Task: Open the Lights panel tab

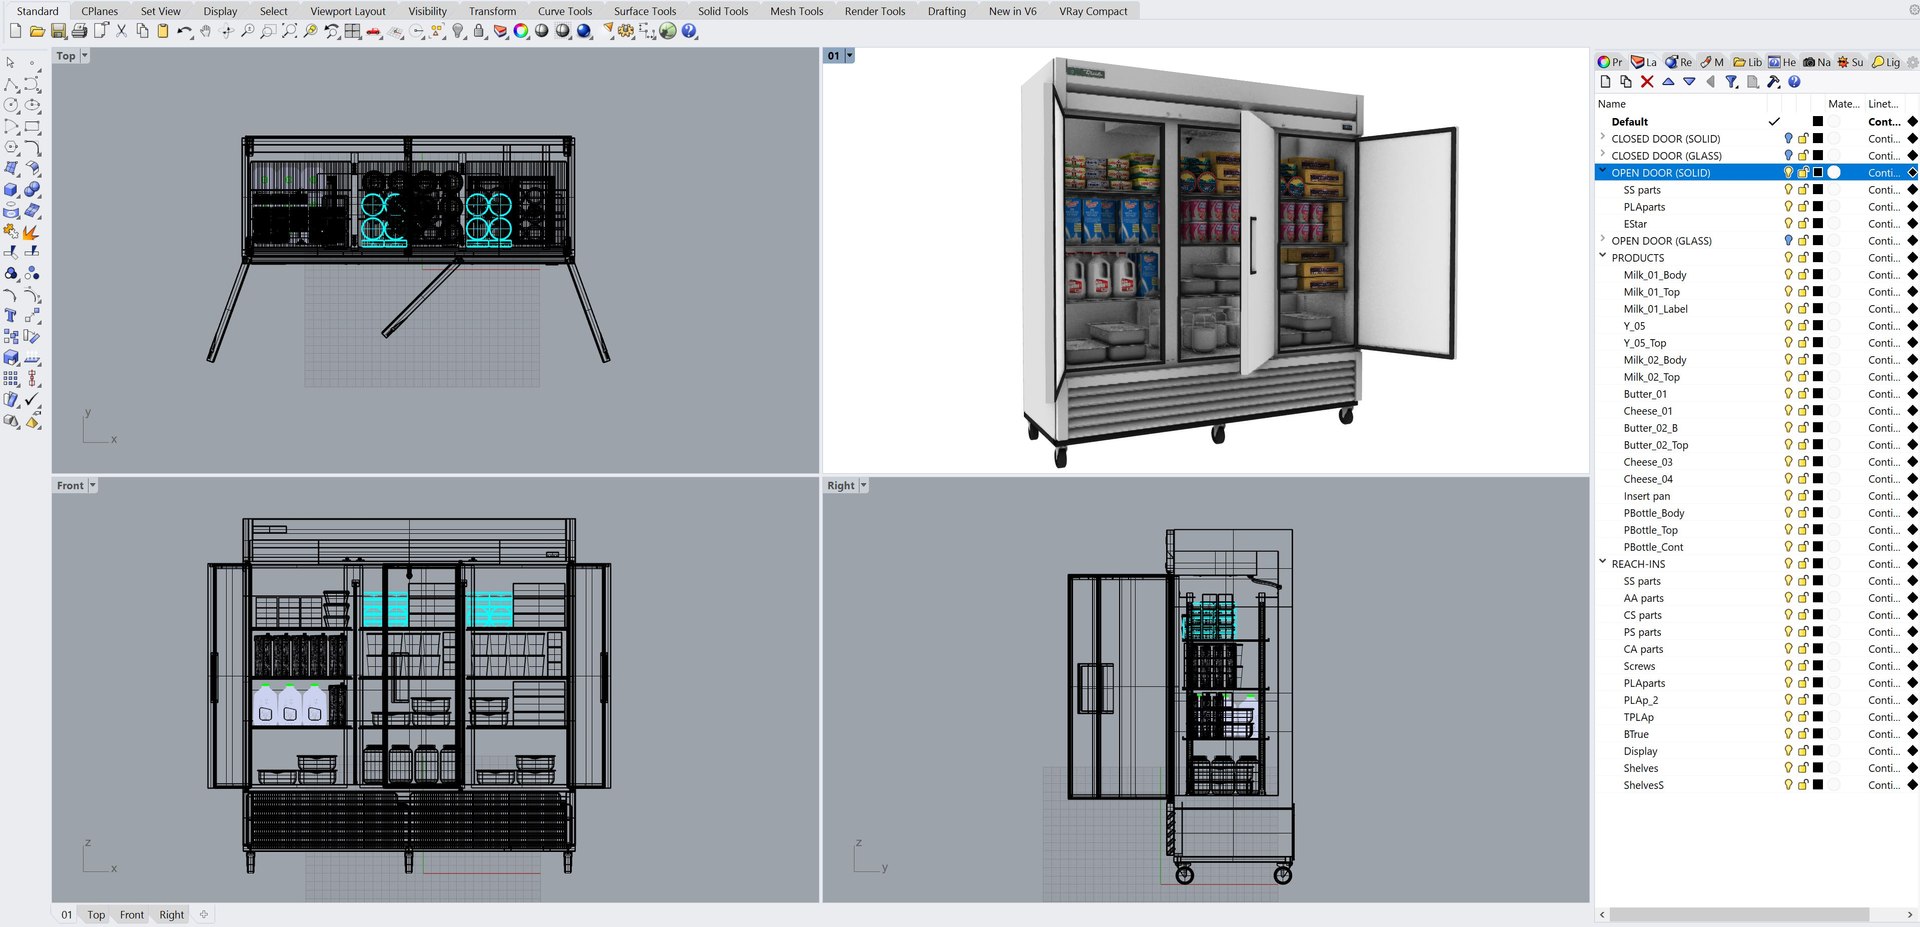Action: pyautogui.click(x=1886, y=62)
